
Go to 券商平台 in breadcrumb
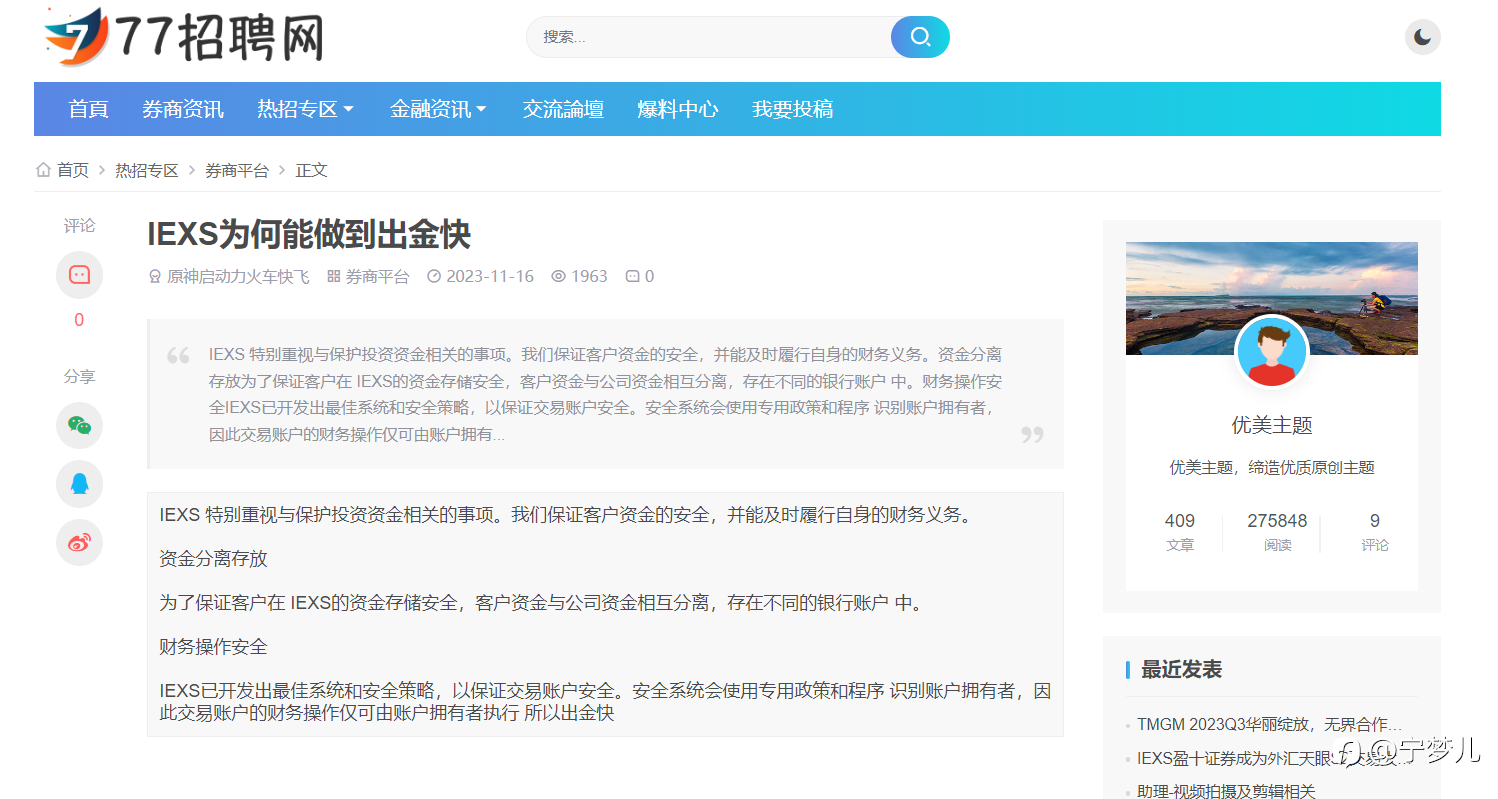237,170
